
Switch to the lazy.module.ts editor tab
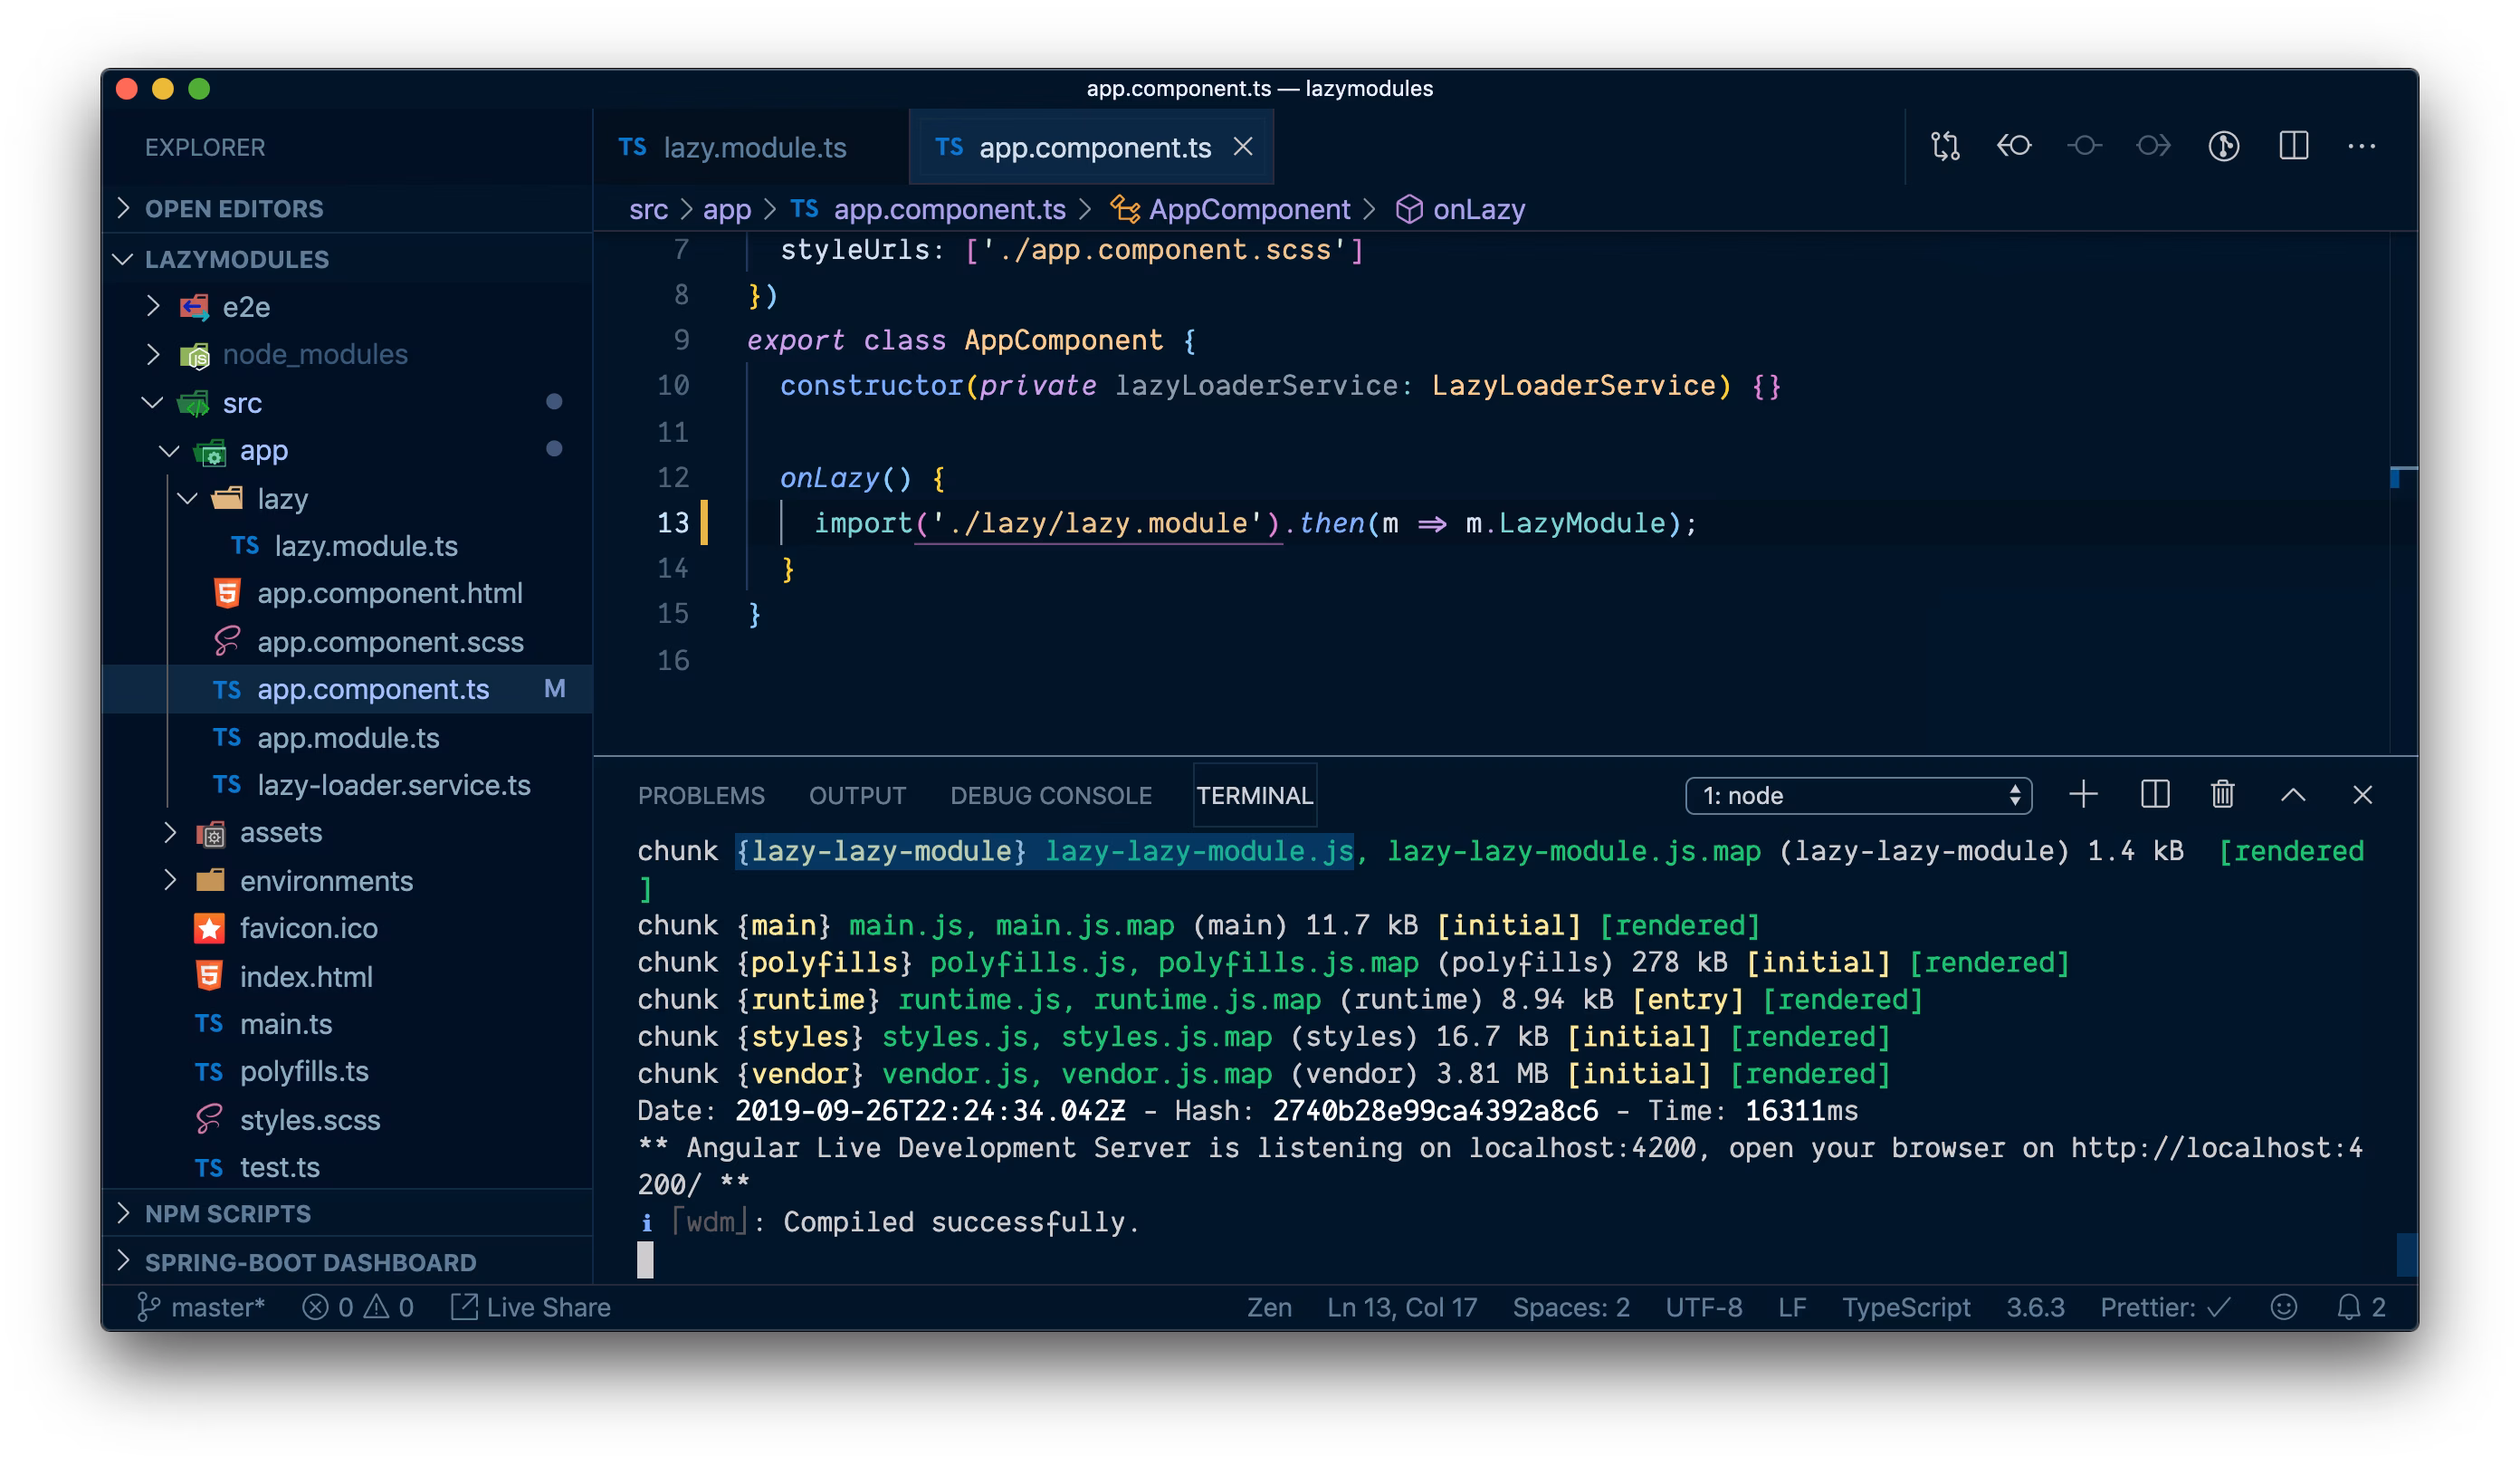(x=753, y=148)
